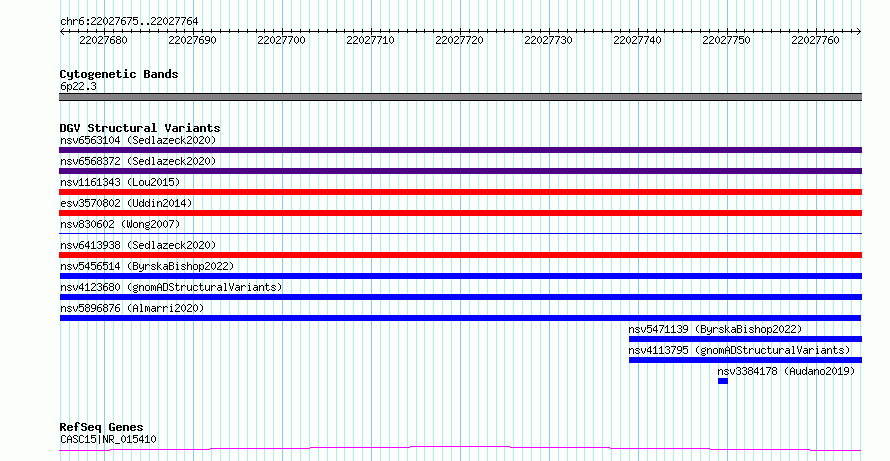Click the blue bar under nsv5896876
This screenshot has width=890, height=461.
(x=460, y=318)
